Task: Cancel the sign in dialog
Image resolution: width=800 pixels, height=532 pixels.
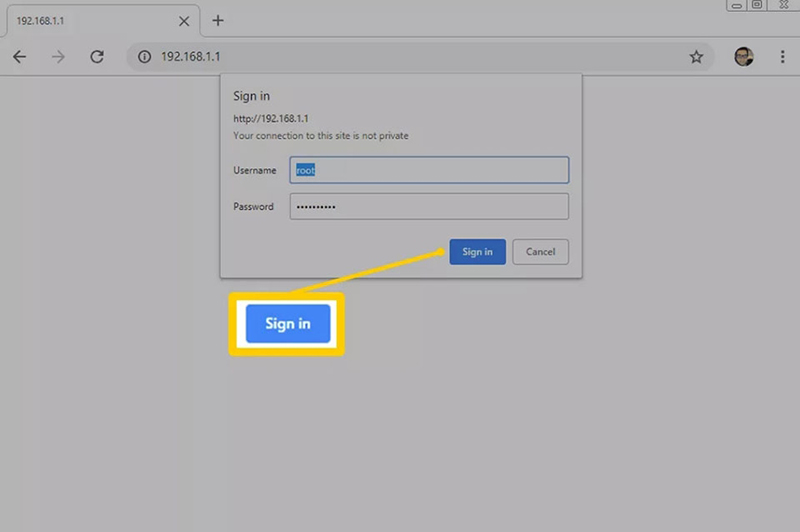Action: [540, 252]
